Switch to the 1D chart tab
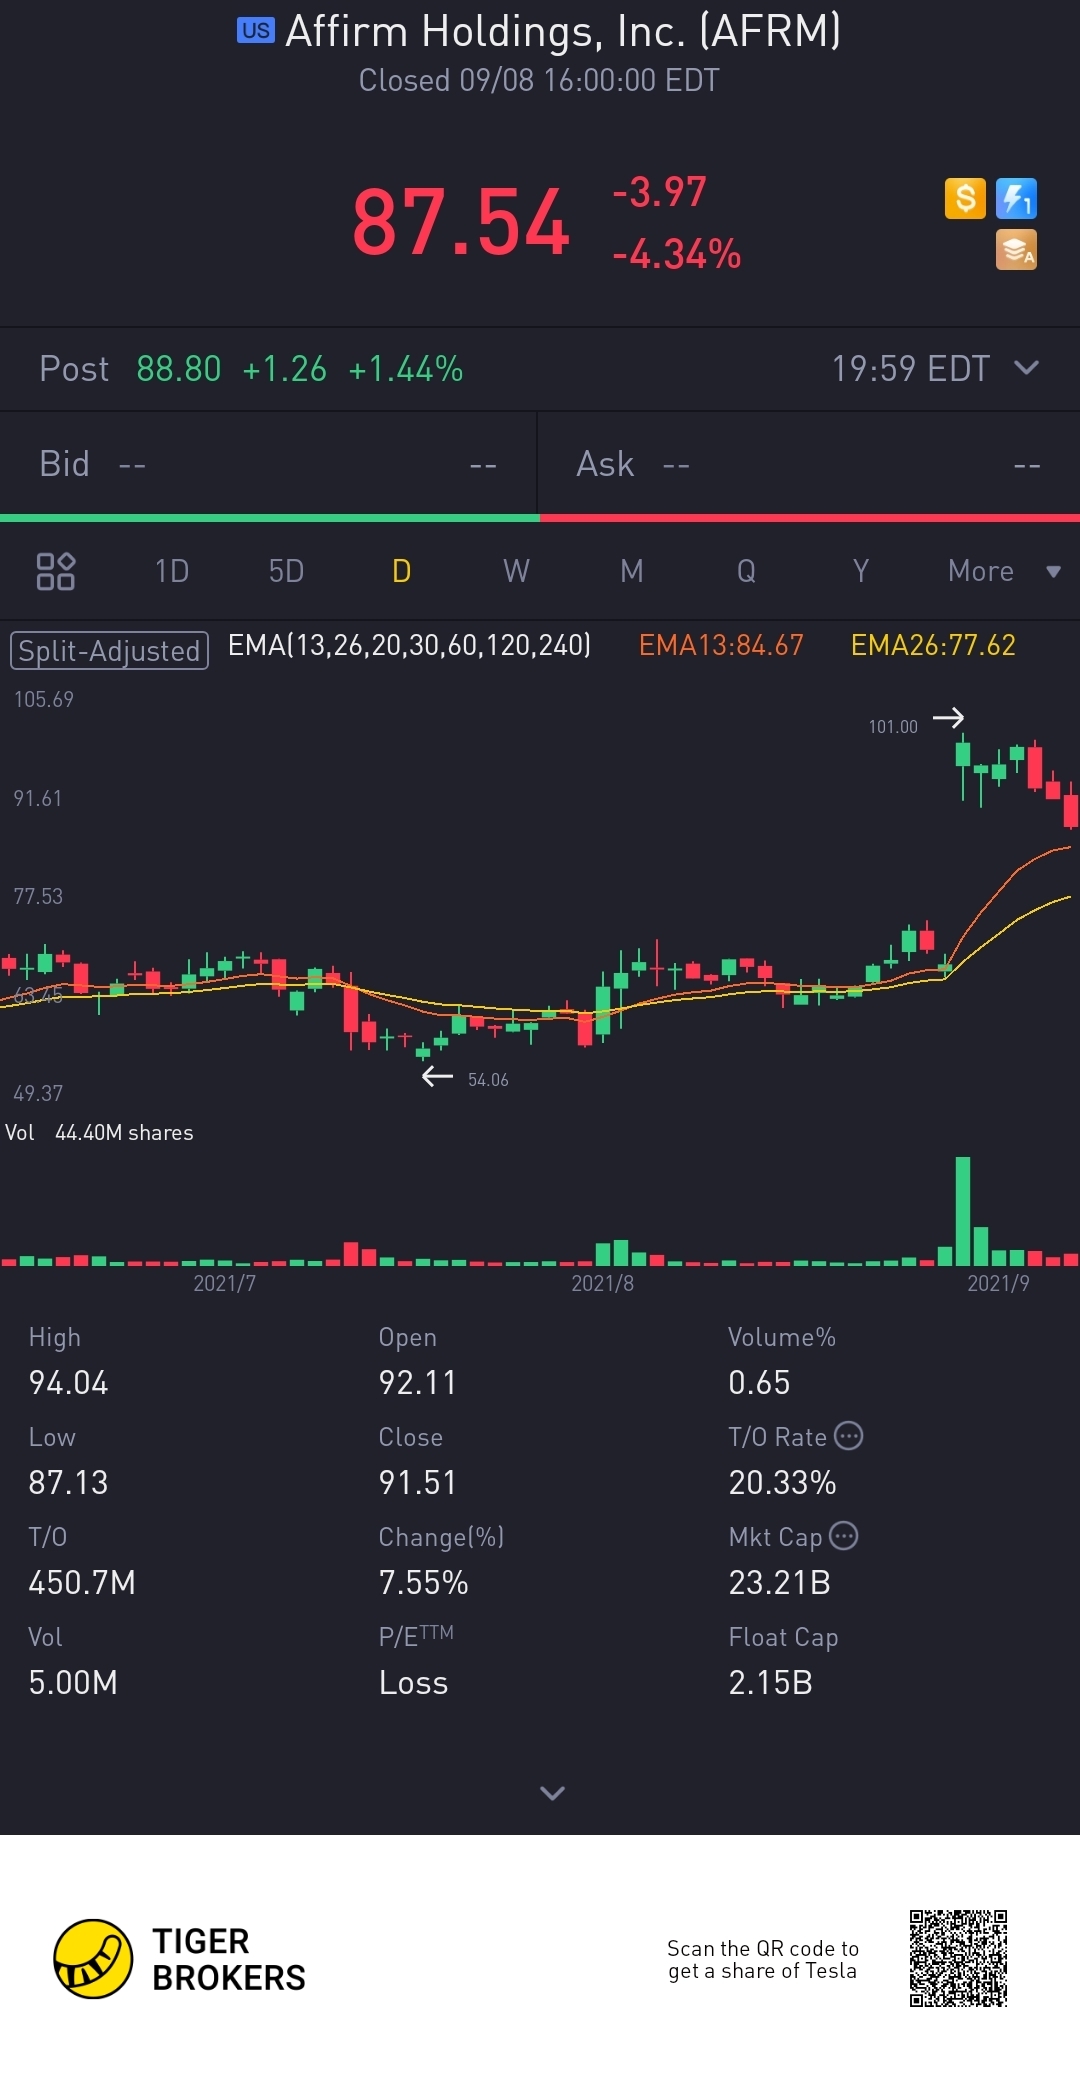 coord(172,571)
